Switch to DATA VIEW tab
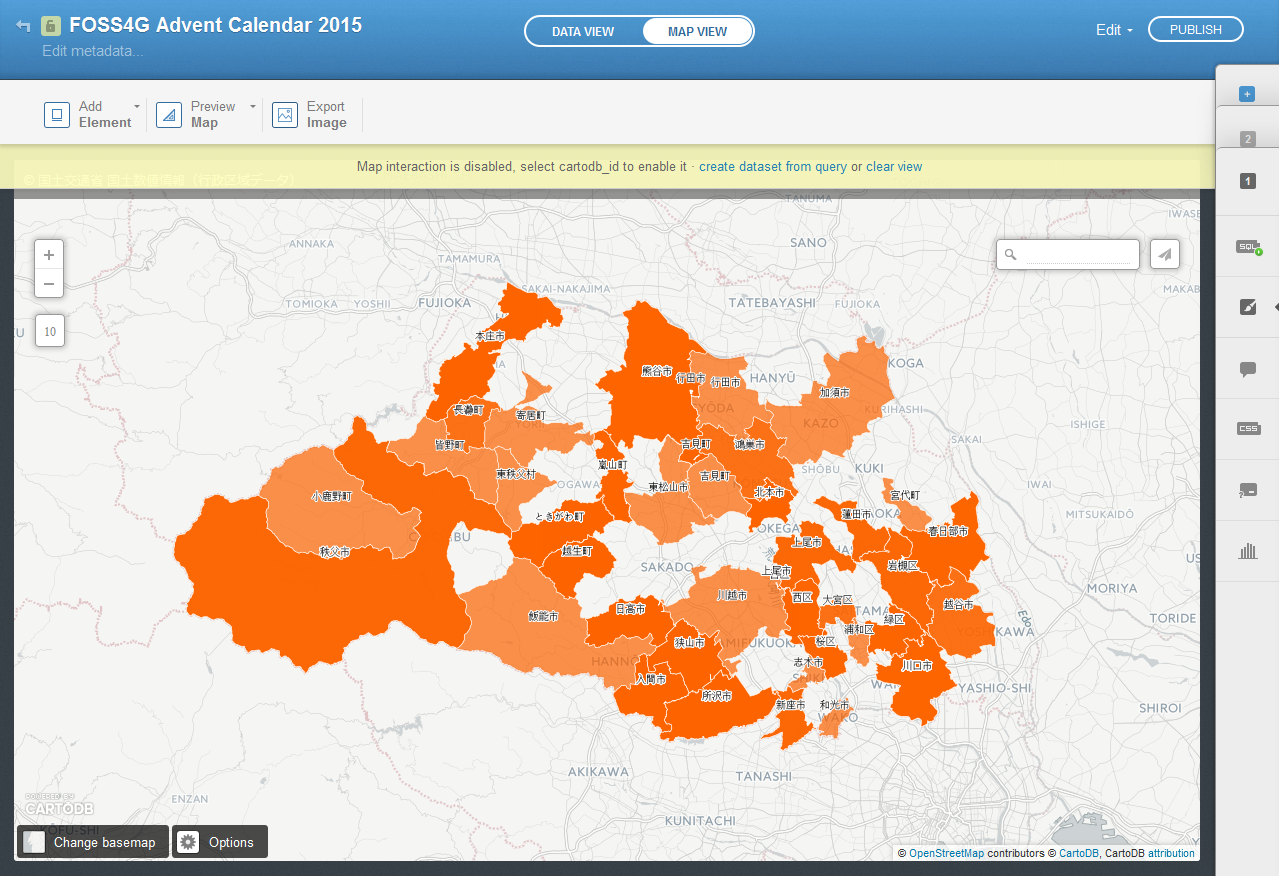Viewport: 1279px width, 876px height. tap(583, 31)
